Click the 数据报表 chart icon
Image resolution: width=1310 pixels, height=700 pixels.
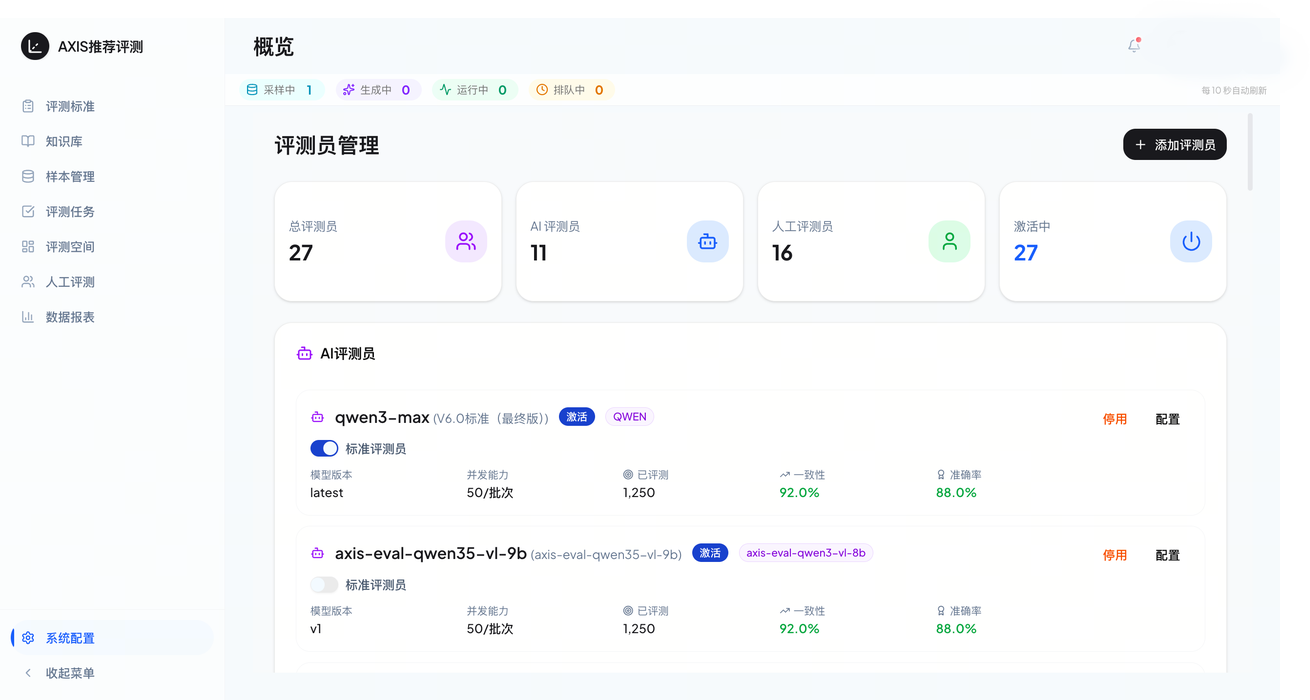[28, 317]
